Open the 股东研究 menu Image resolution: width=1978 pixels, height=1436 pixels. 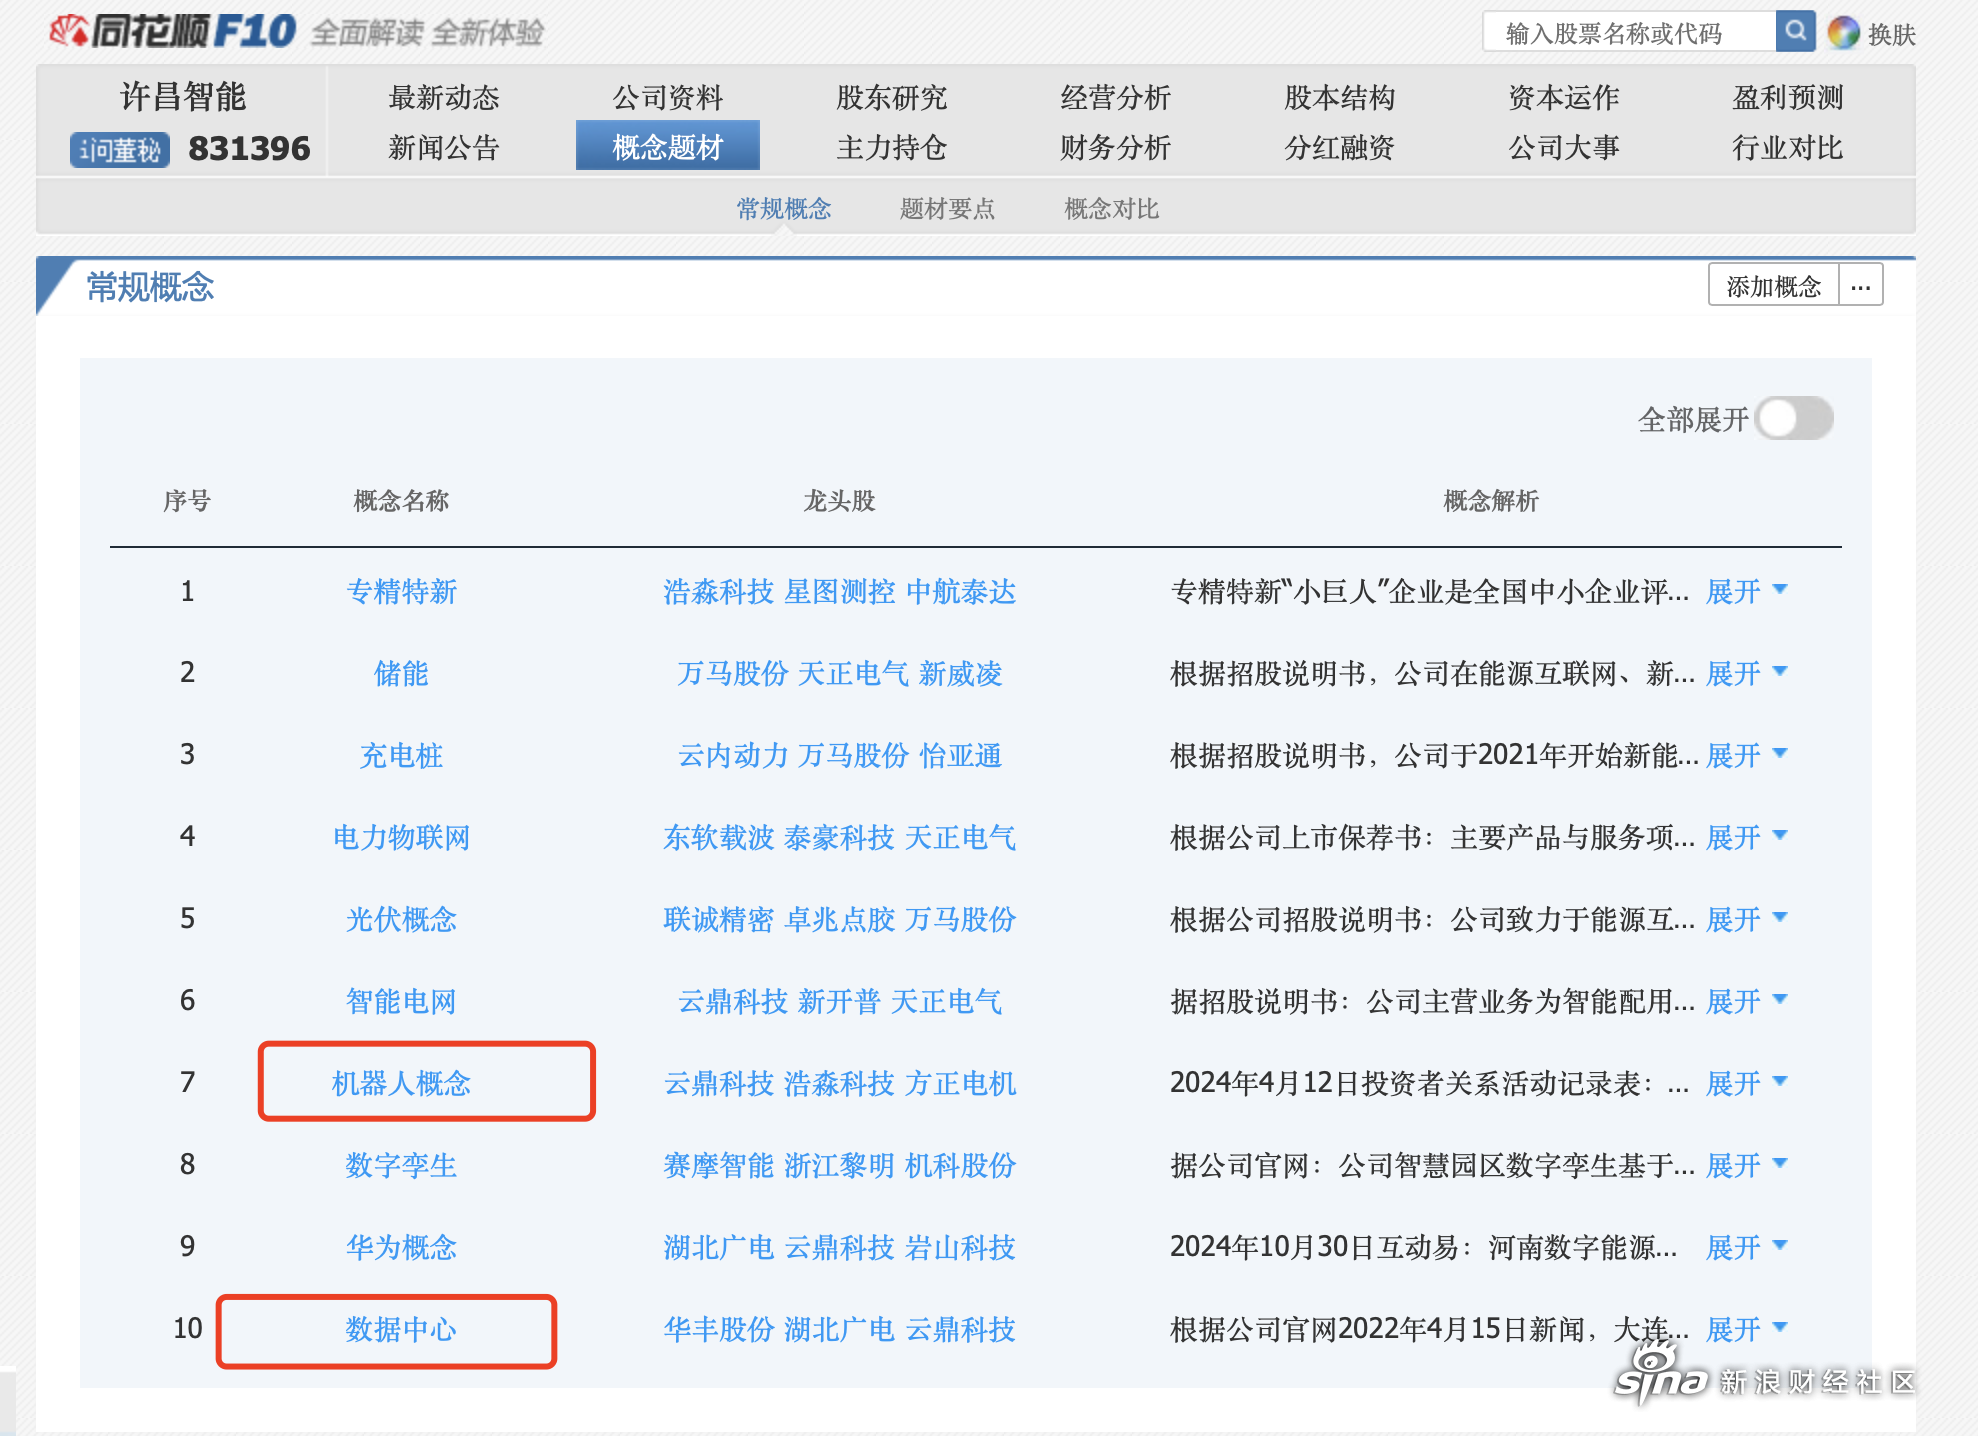tap(892, 98)
